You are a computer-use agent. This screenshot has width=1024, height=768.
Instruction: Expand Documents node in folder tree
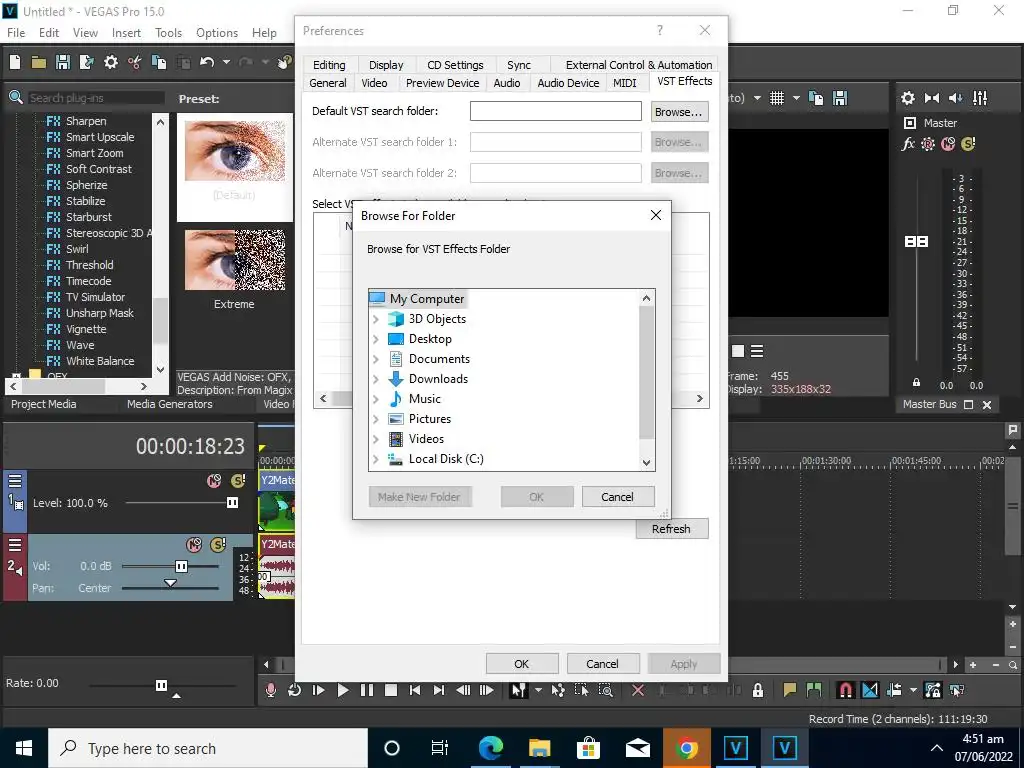(376, 359)
